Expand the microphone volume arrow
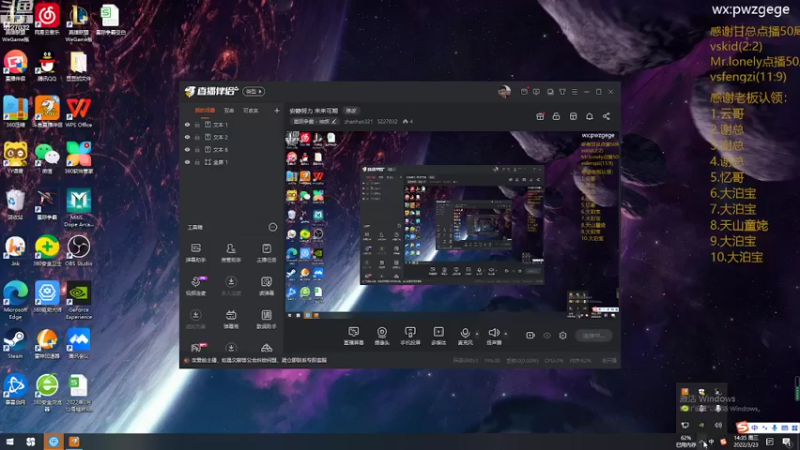 [477, 334]
